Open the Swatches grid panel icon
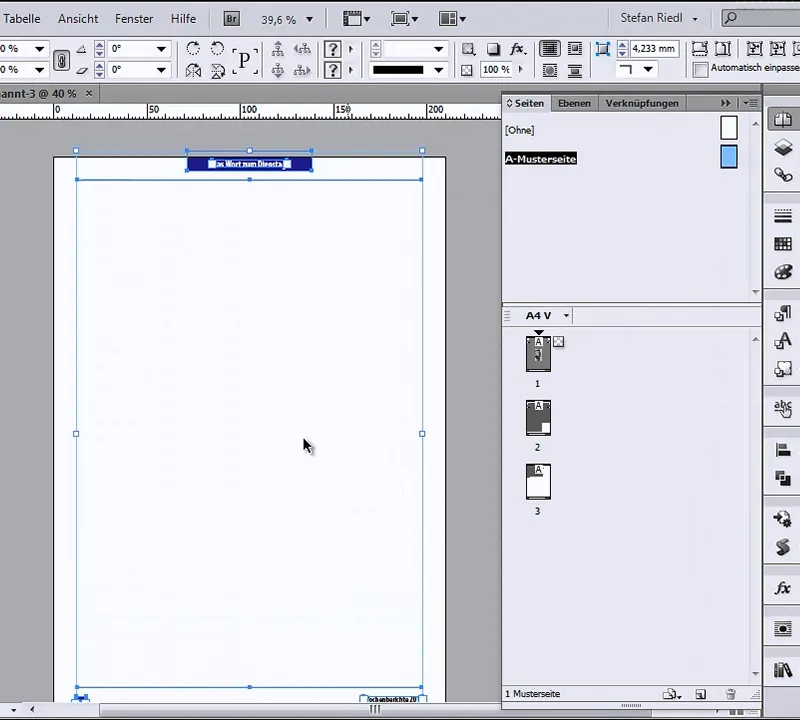 point(783,244)
